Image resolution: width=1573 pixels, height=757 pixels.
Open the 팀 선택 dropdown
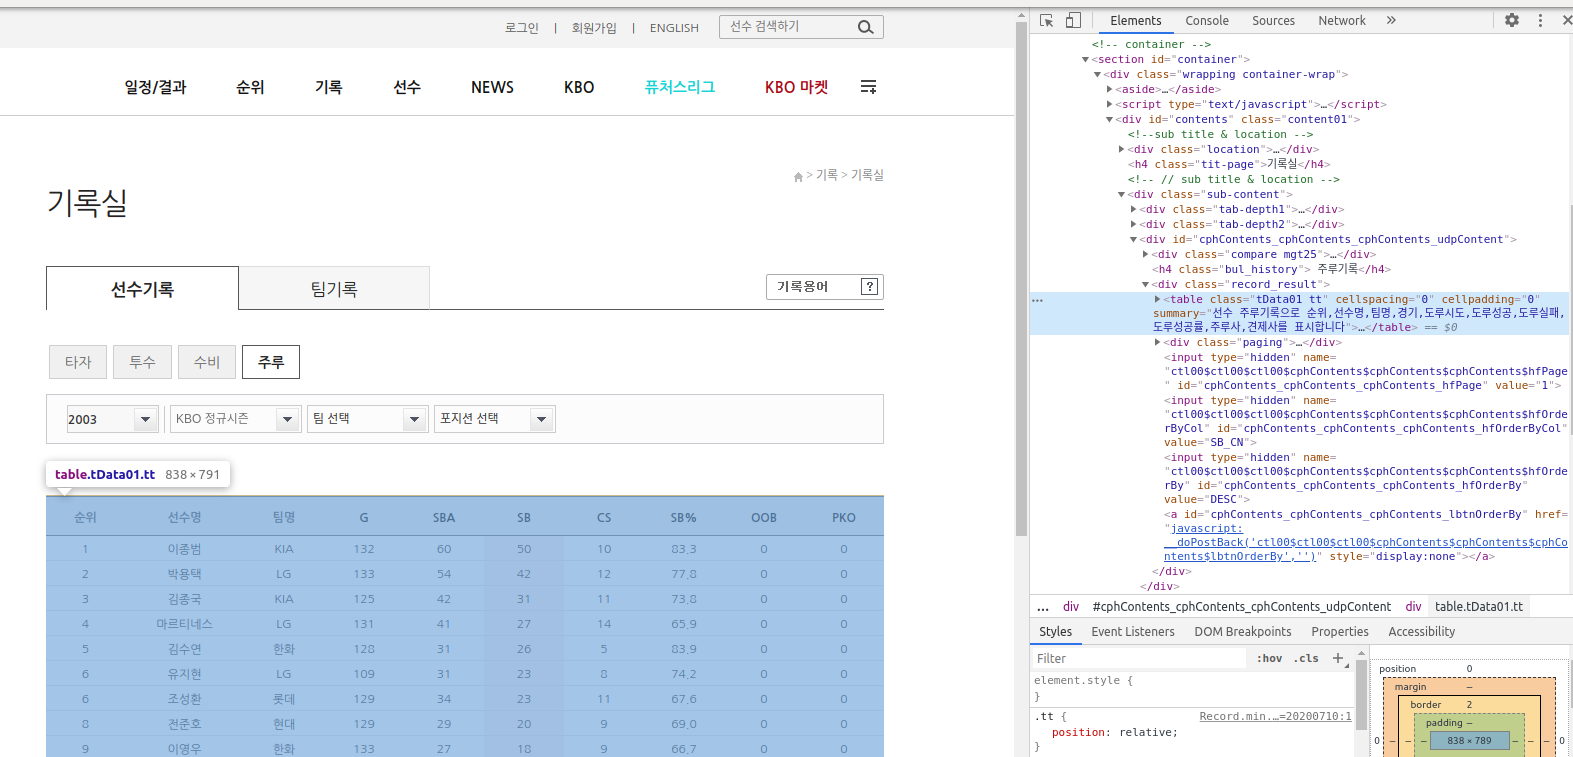[368, 419]
